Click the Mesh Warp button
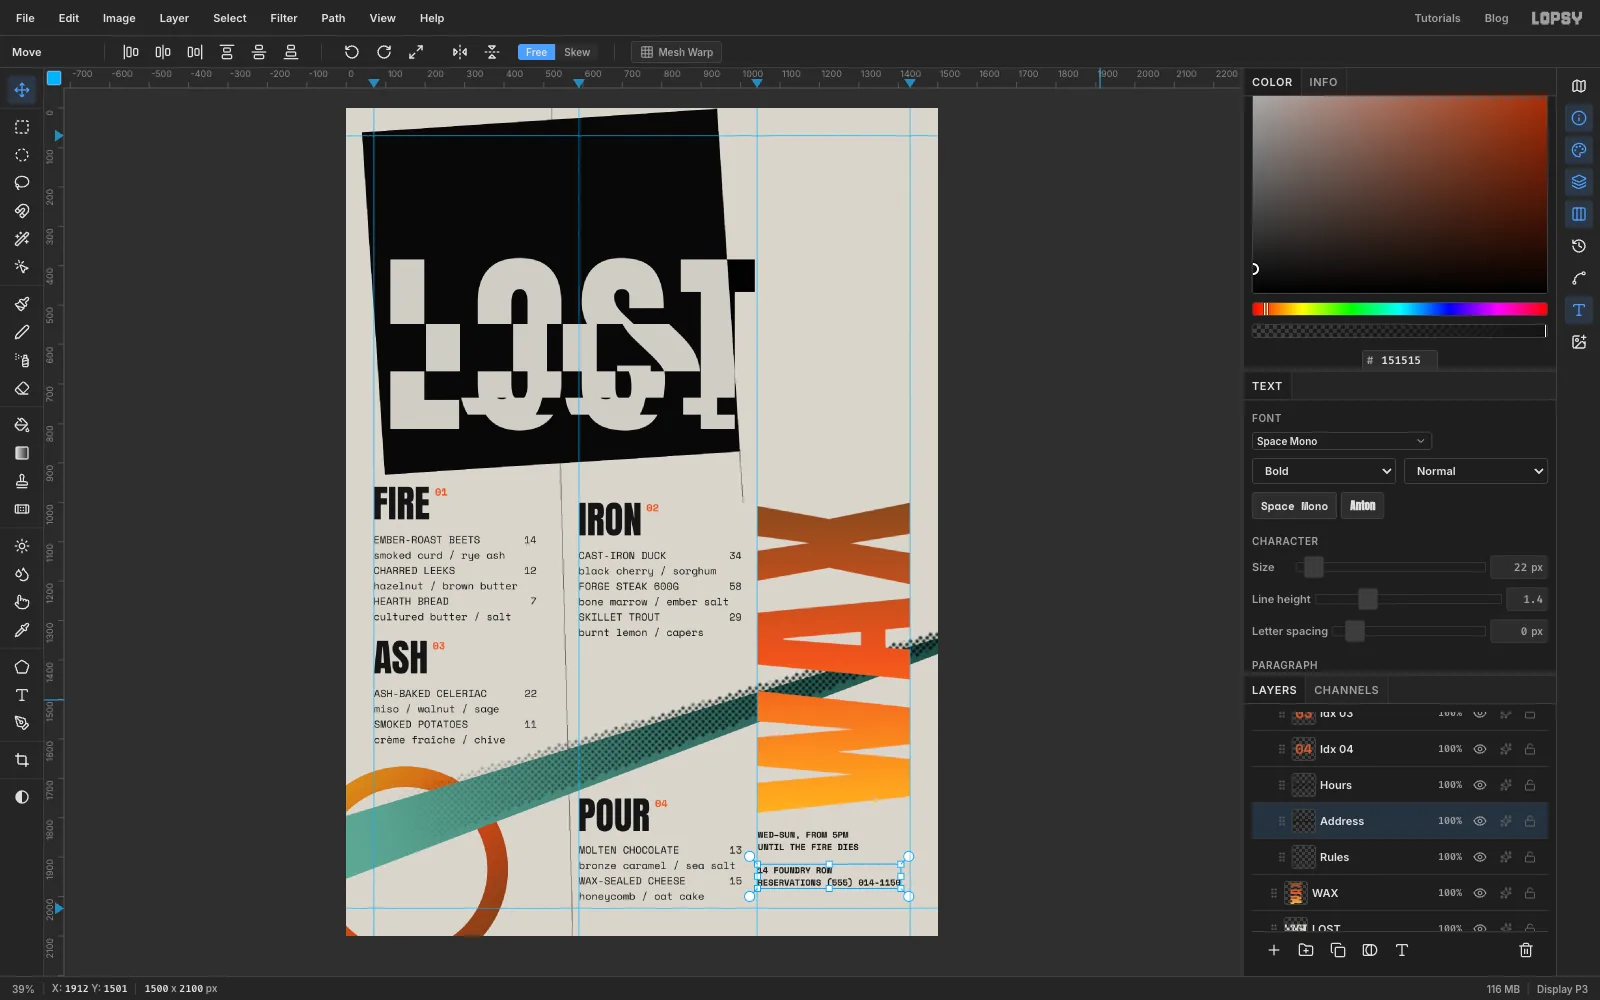The height and width of the screenshot is (1000, 1600). tap(676, 52)
